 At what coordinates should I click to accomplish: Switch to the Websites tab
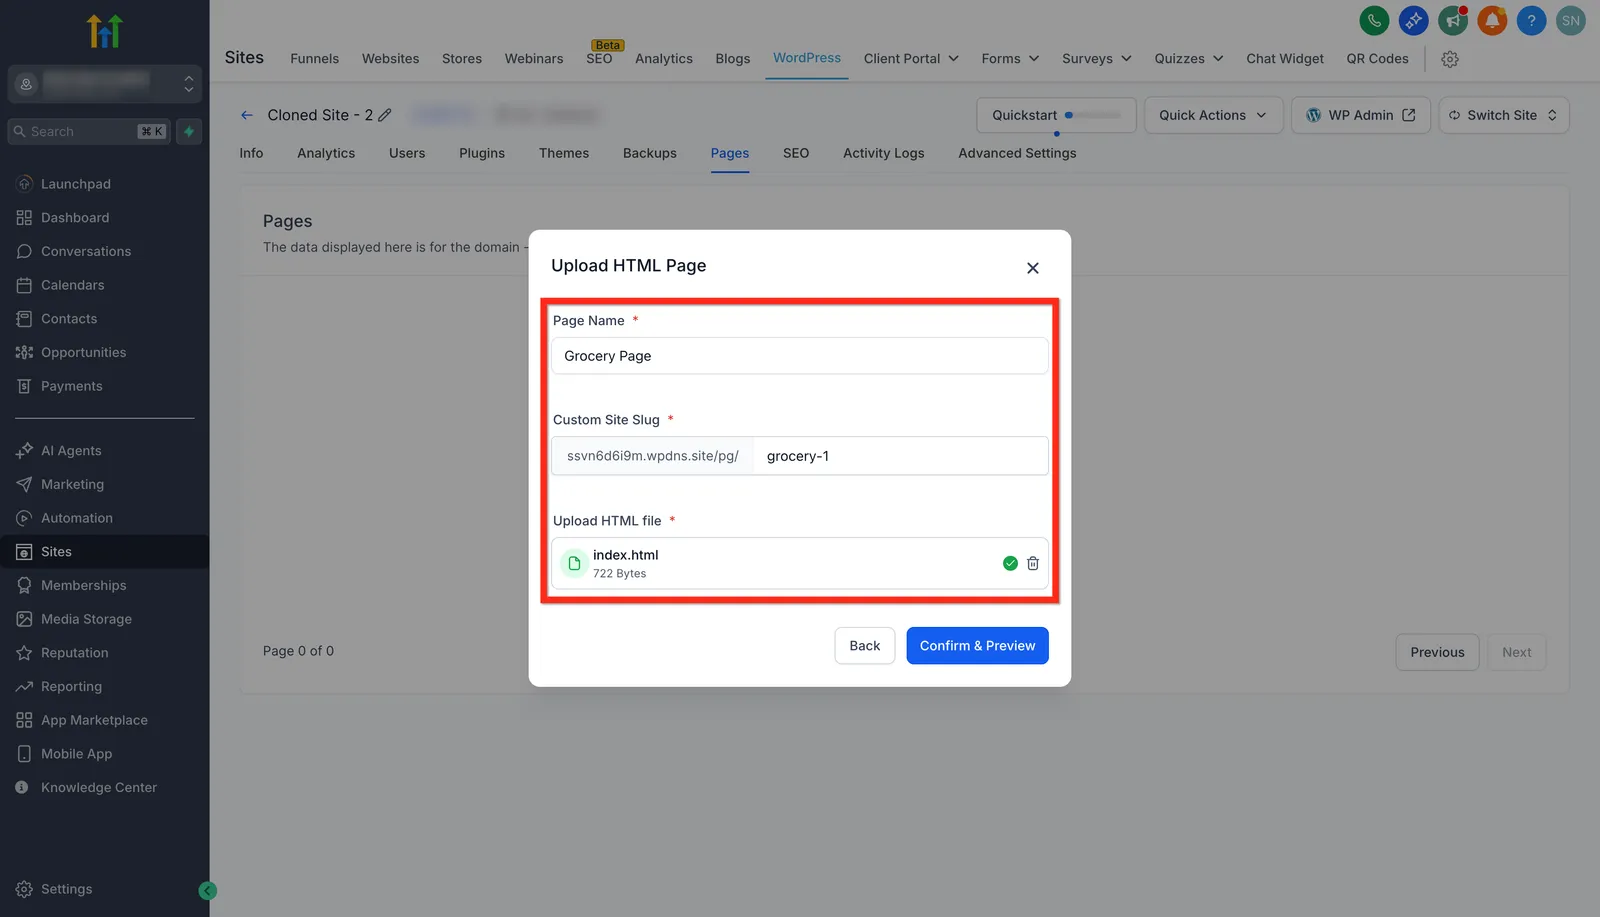390,59
